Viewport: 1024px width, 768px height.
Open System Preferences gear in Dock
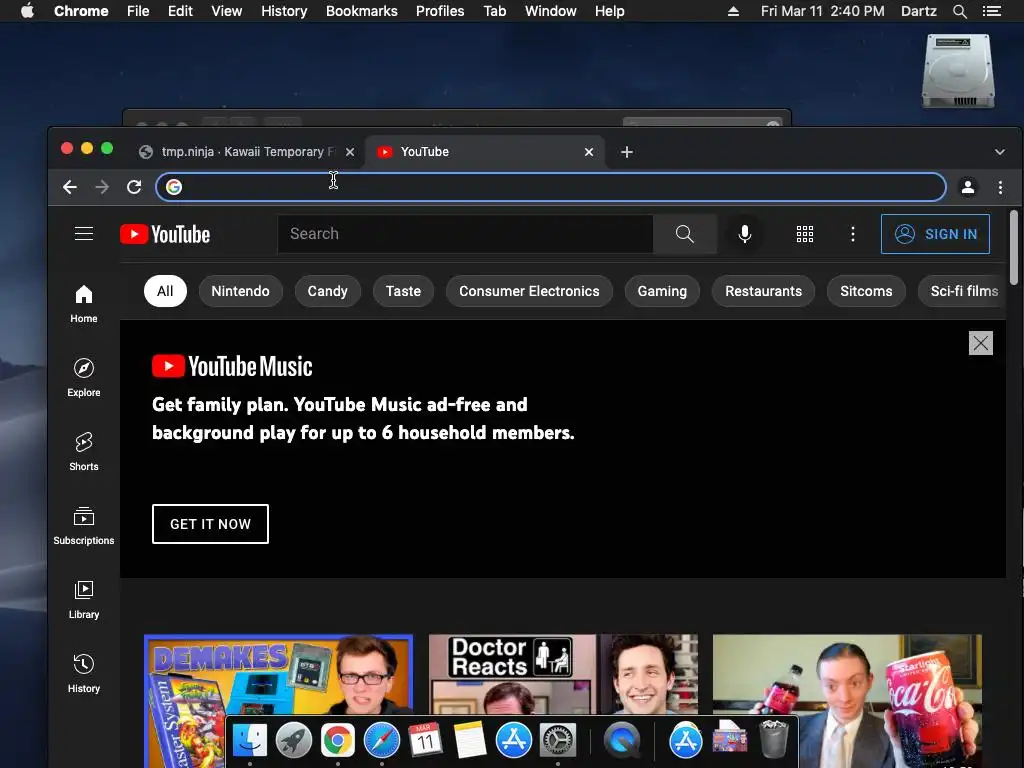557,740
